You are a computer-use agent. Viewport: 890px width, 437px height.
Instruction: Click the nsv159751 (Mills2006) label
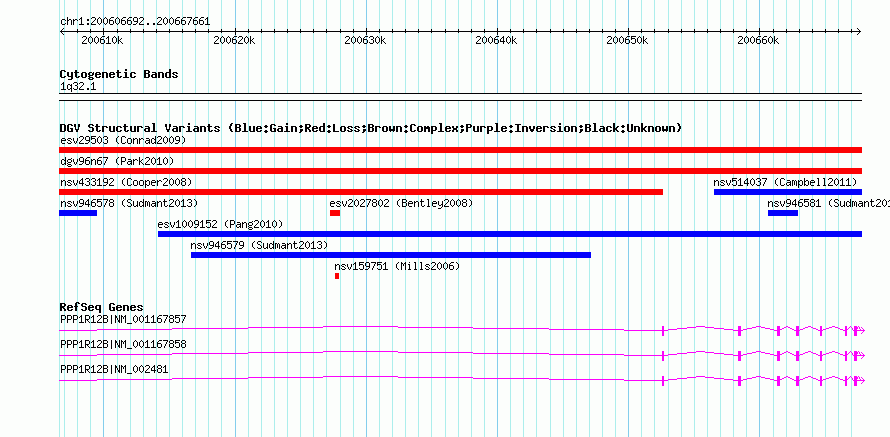[397, 266]
